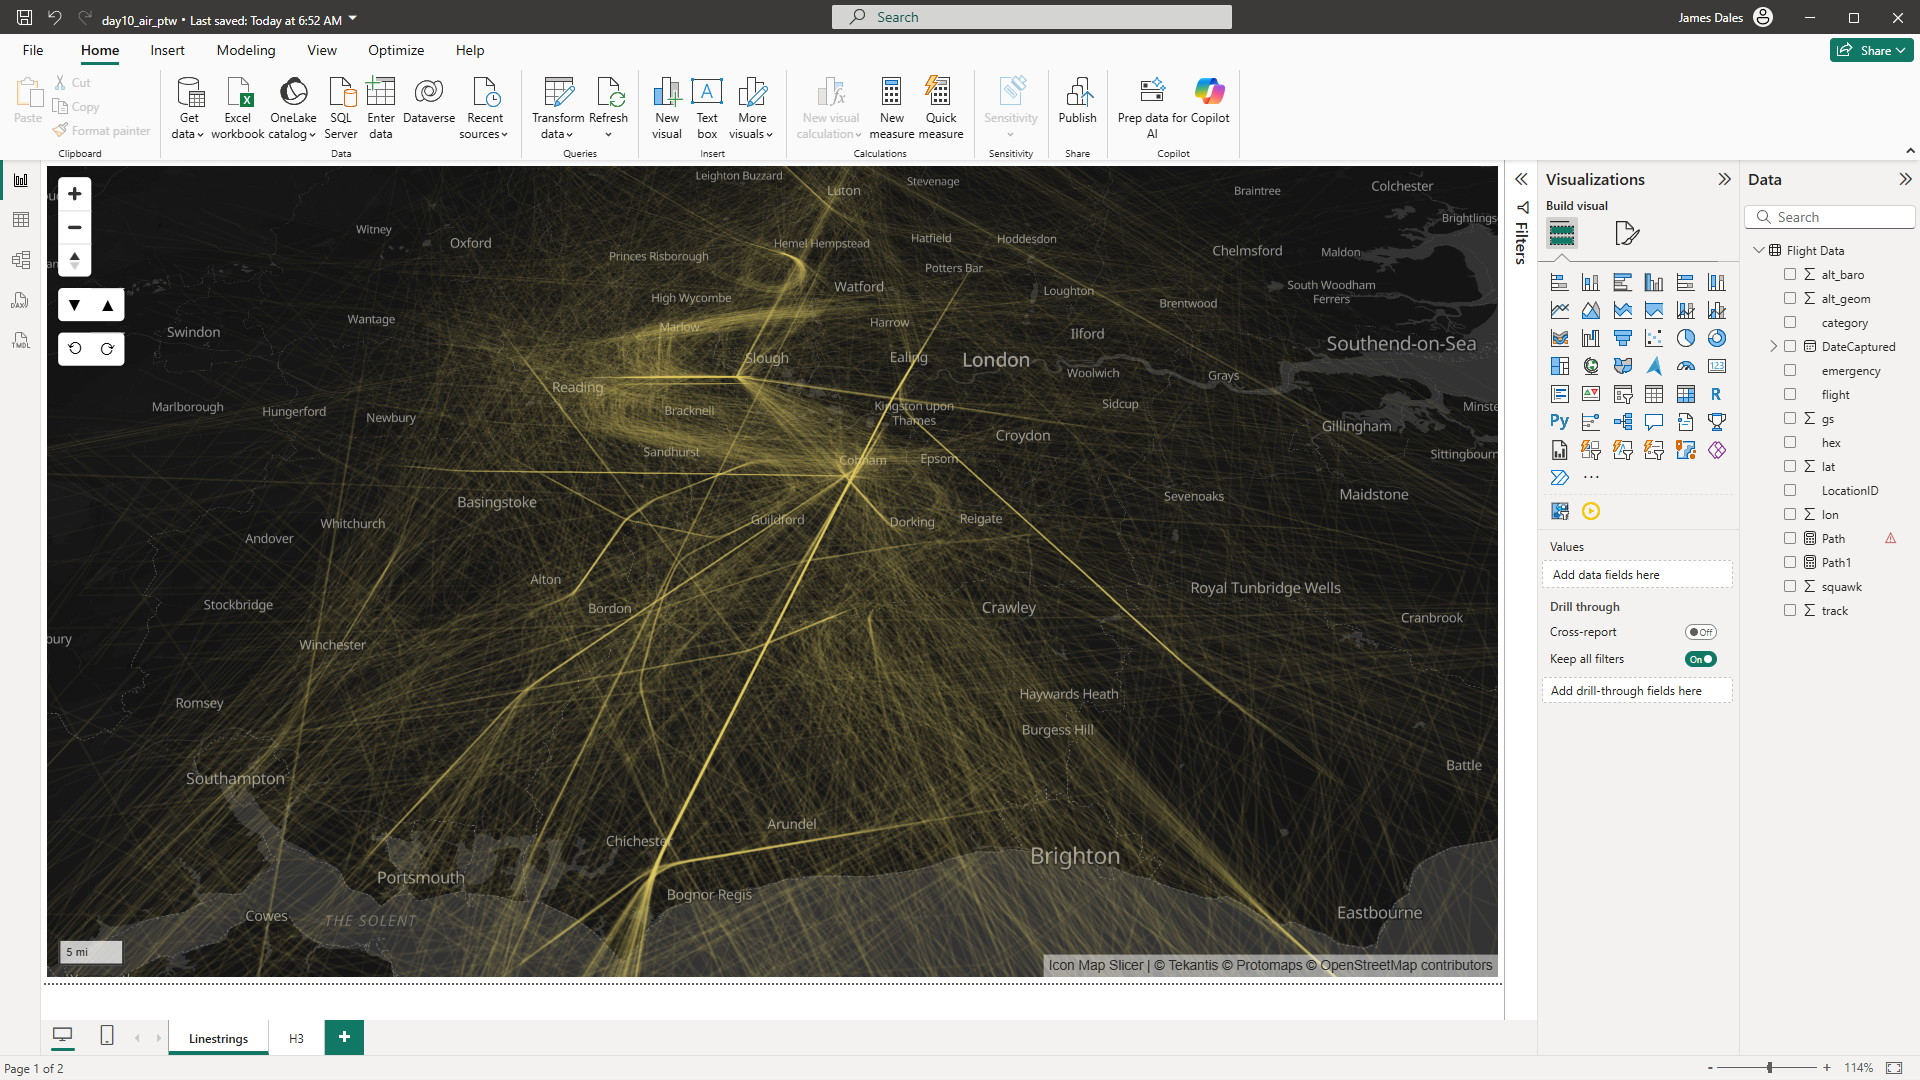Switch to the H3 page tab
This screenshot has width=1920, height=1080.
tap(296, 1038)
